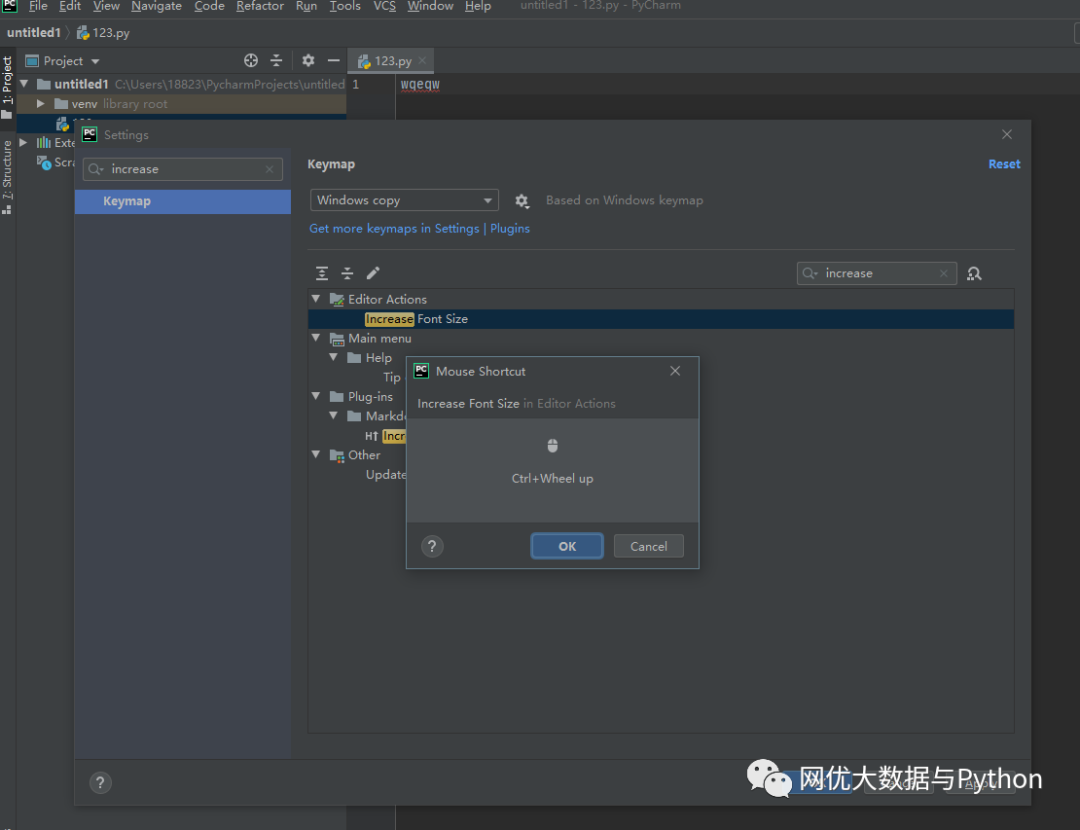The height and width of the screenshot is (830, 1080).
Task: Click the keymap actions search field
Action: pos(876,273)
